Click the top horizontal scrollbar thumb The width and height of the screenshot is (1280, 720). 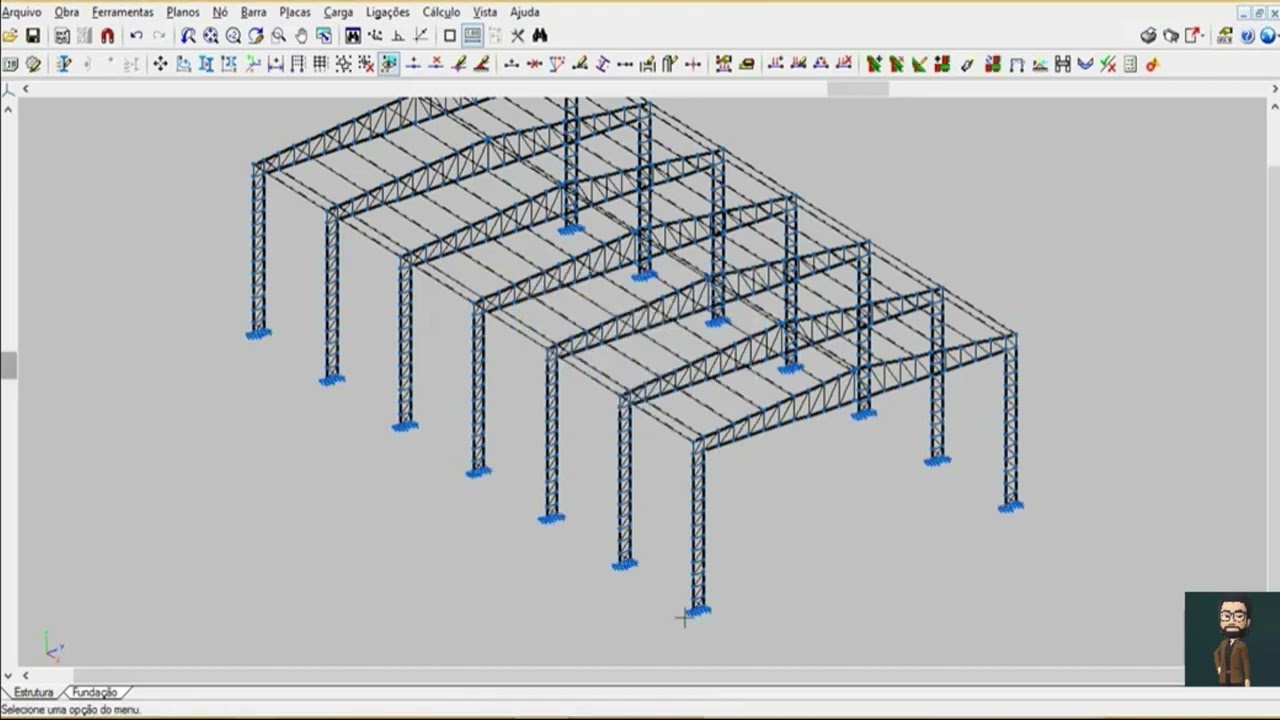tap(858, 89)
